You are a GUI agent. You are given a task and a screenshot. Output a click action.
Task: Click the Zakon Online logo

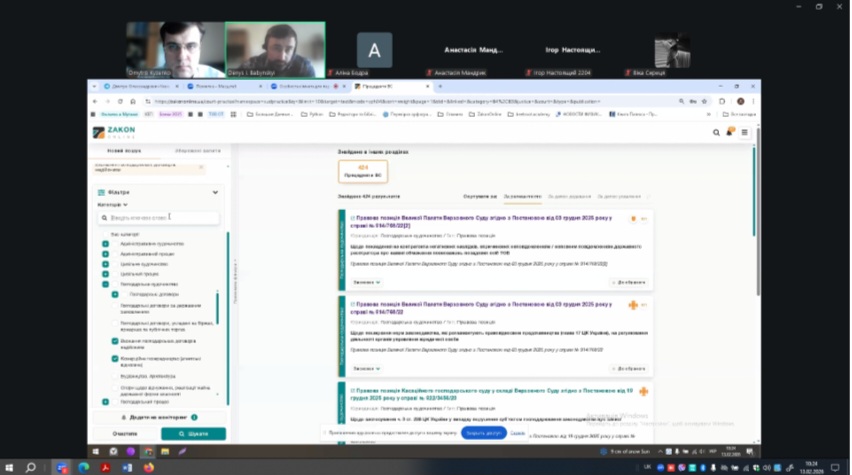point(114,132)
